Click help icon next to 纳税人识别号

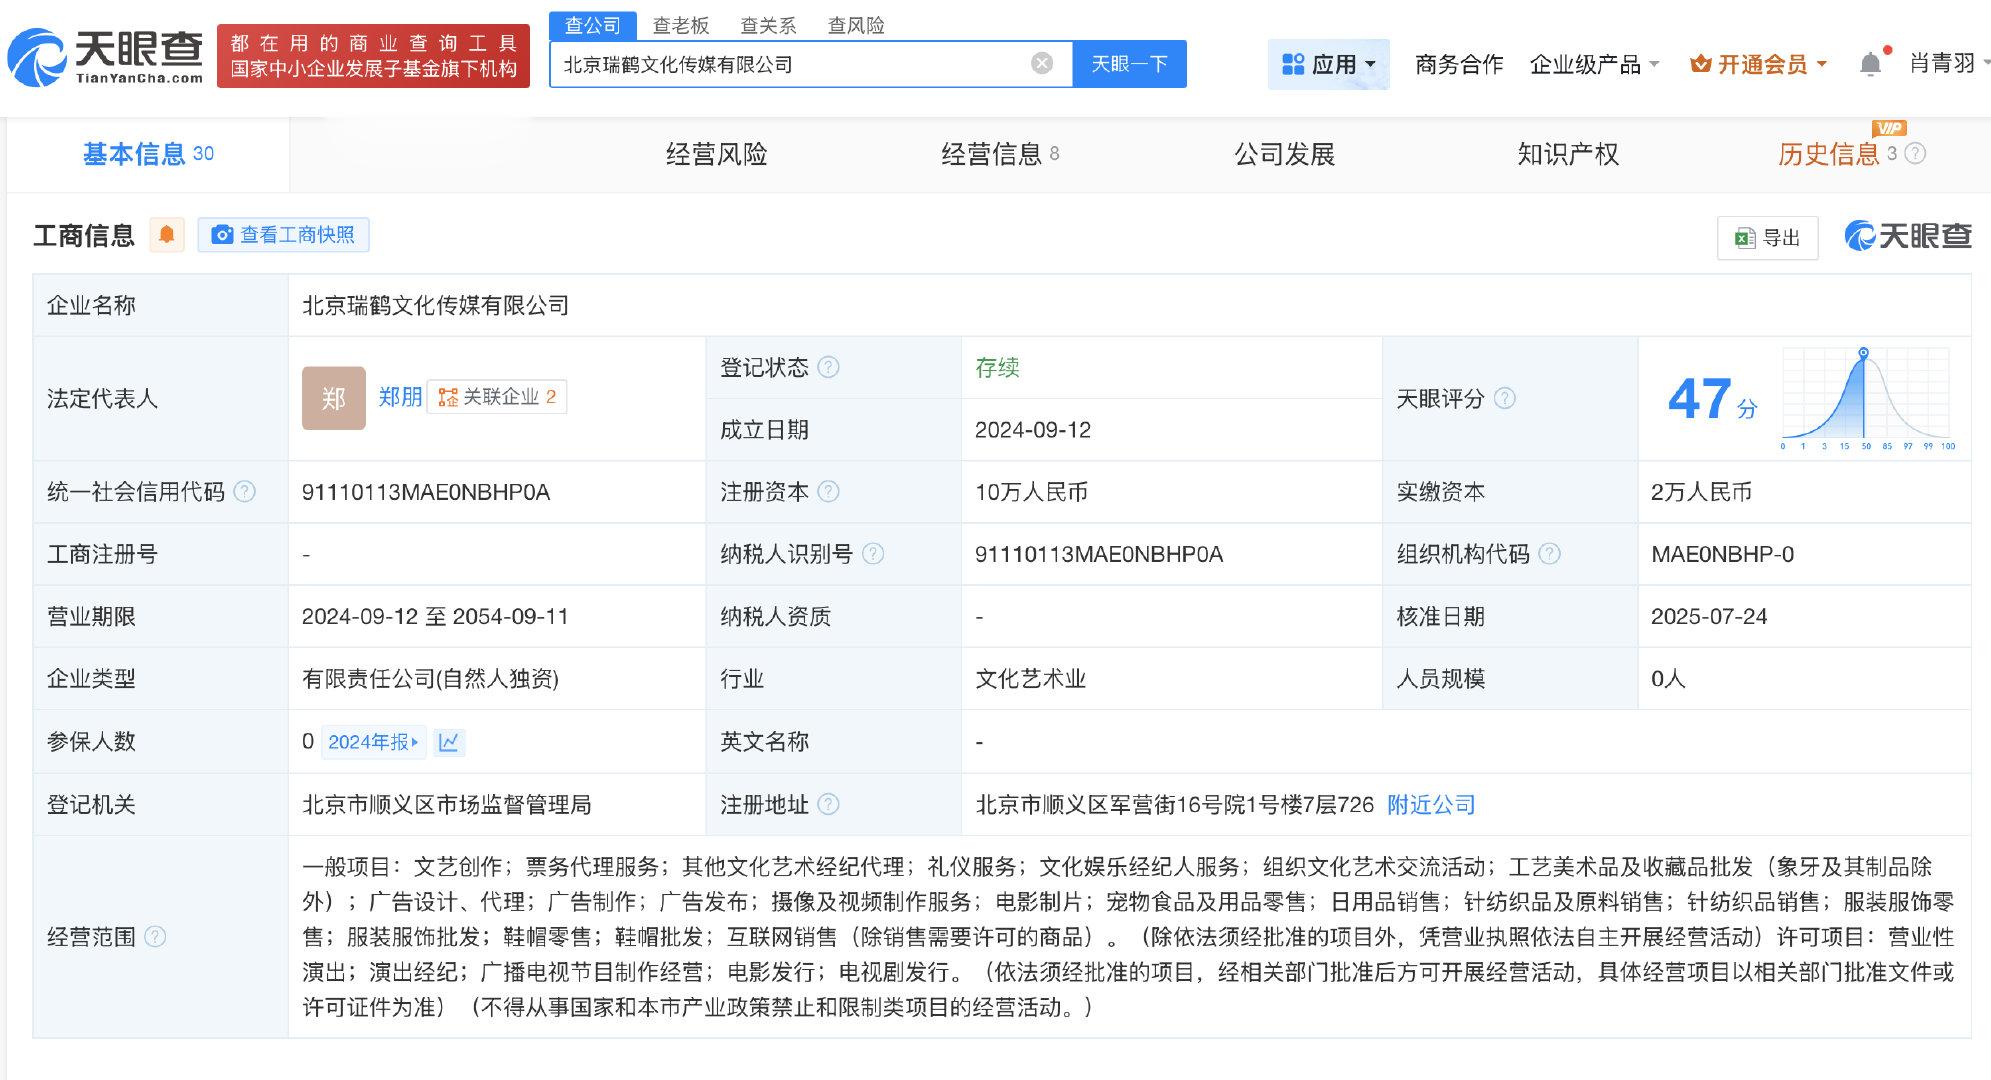point(873,554)
